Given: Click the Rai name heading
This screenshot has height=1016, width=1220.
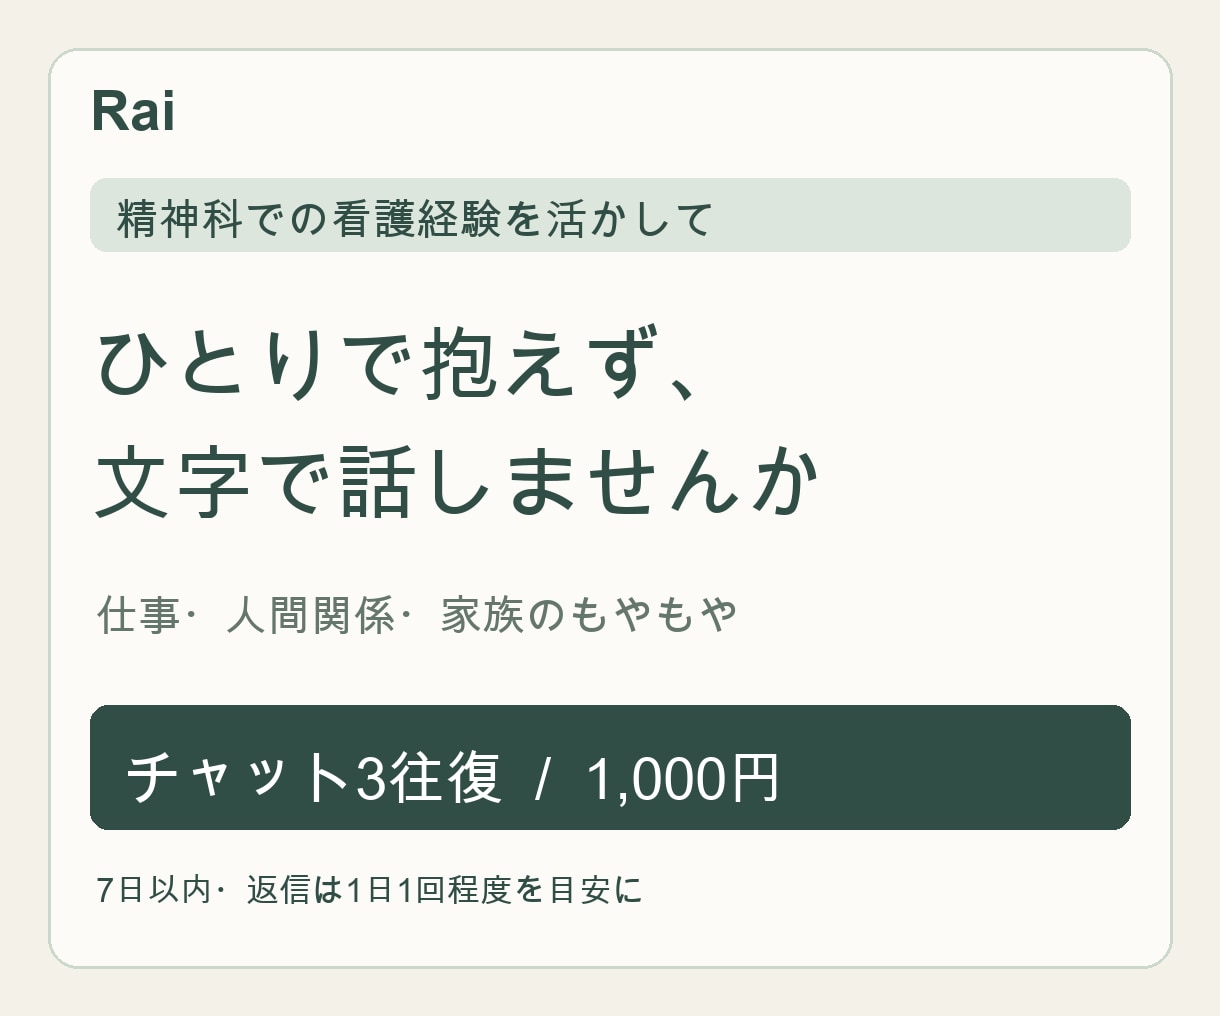Looking at the screenshot, I should pos(133,111).
